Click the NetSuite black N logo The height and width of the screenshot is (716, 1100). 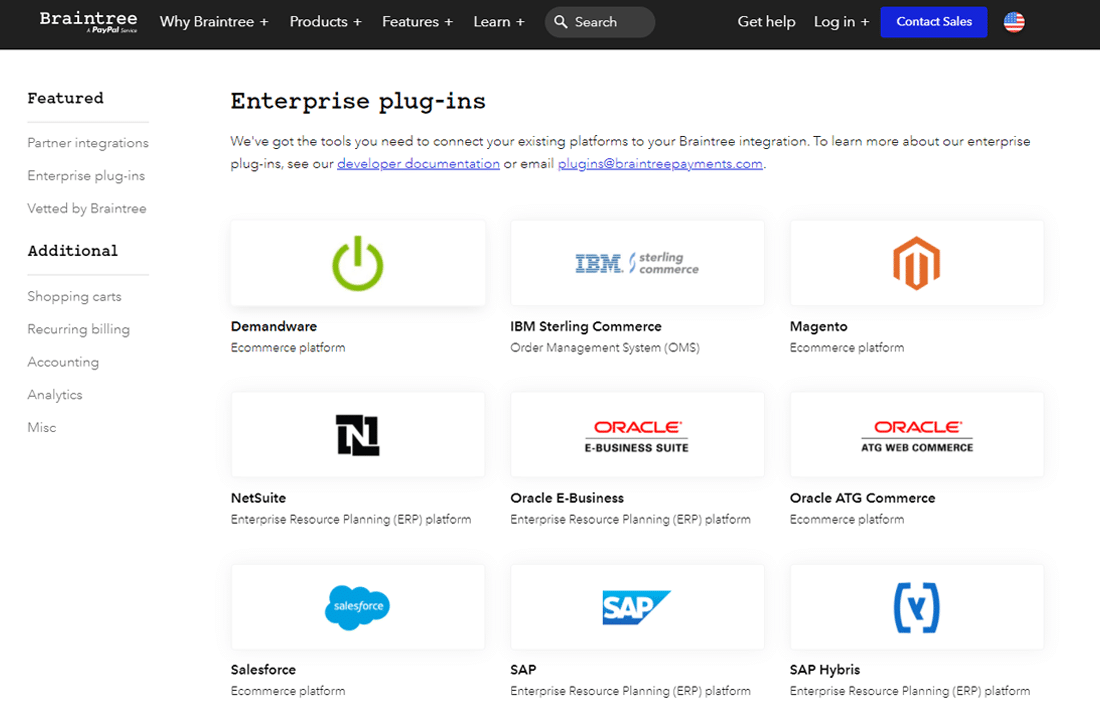click(x=357, y=435)
